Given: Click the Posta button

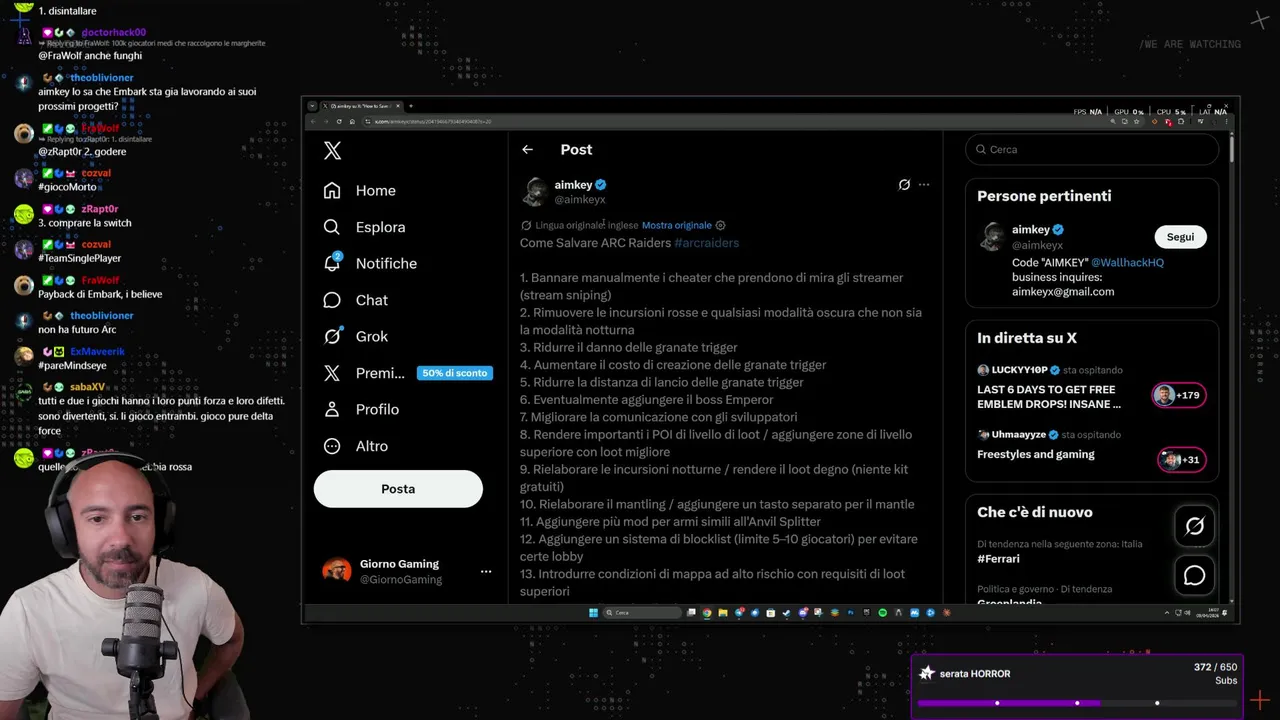Looking at the screenshot, I should 398,489.
